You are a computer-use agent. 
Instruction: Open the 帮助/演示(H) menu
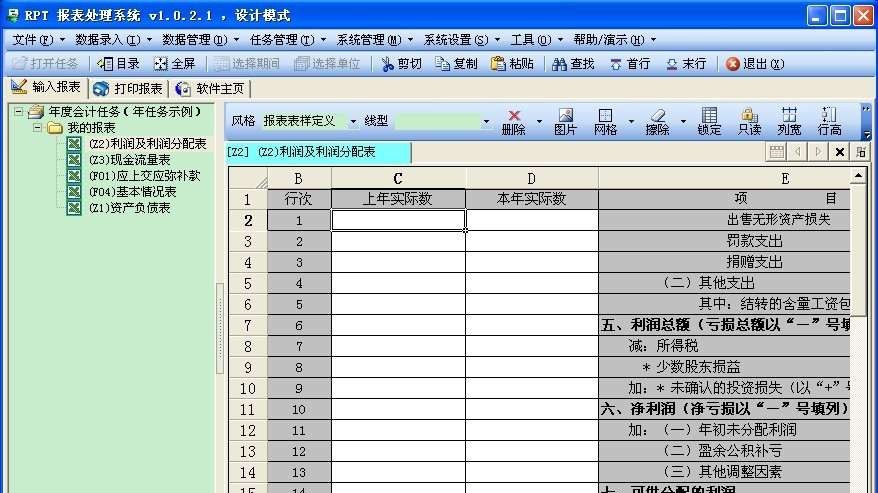(614, 40)
